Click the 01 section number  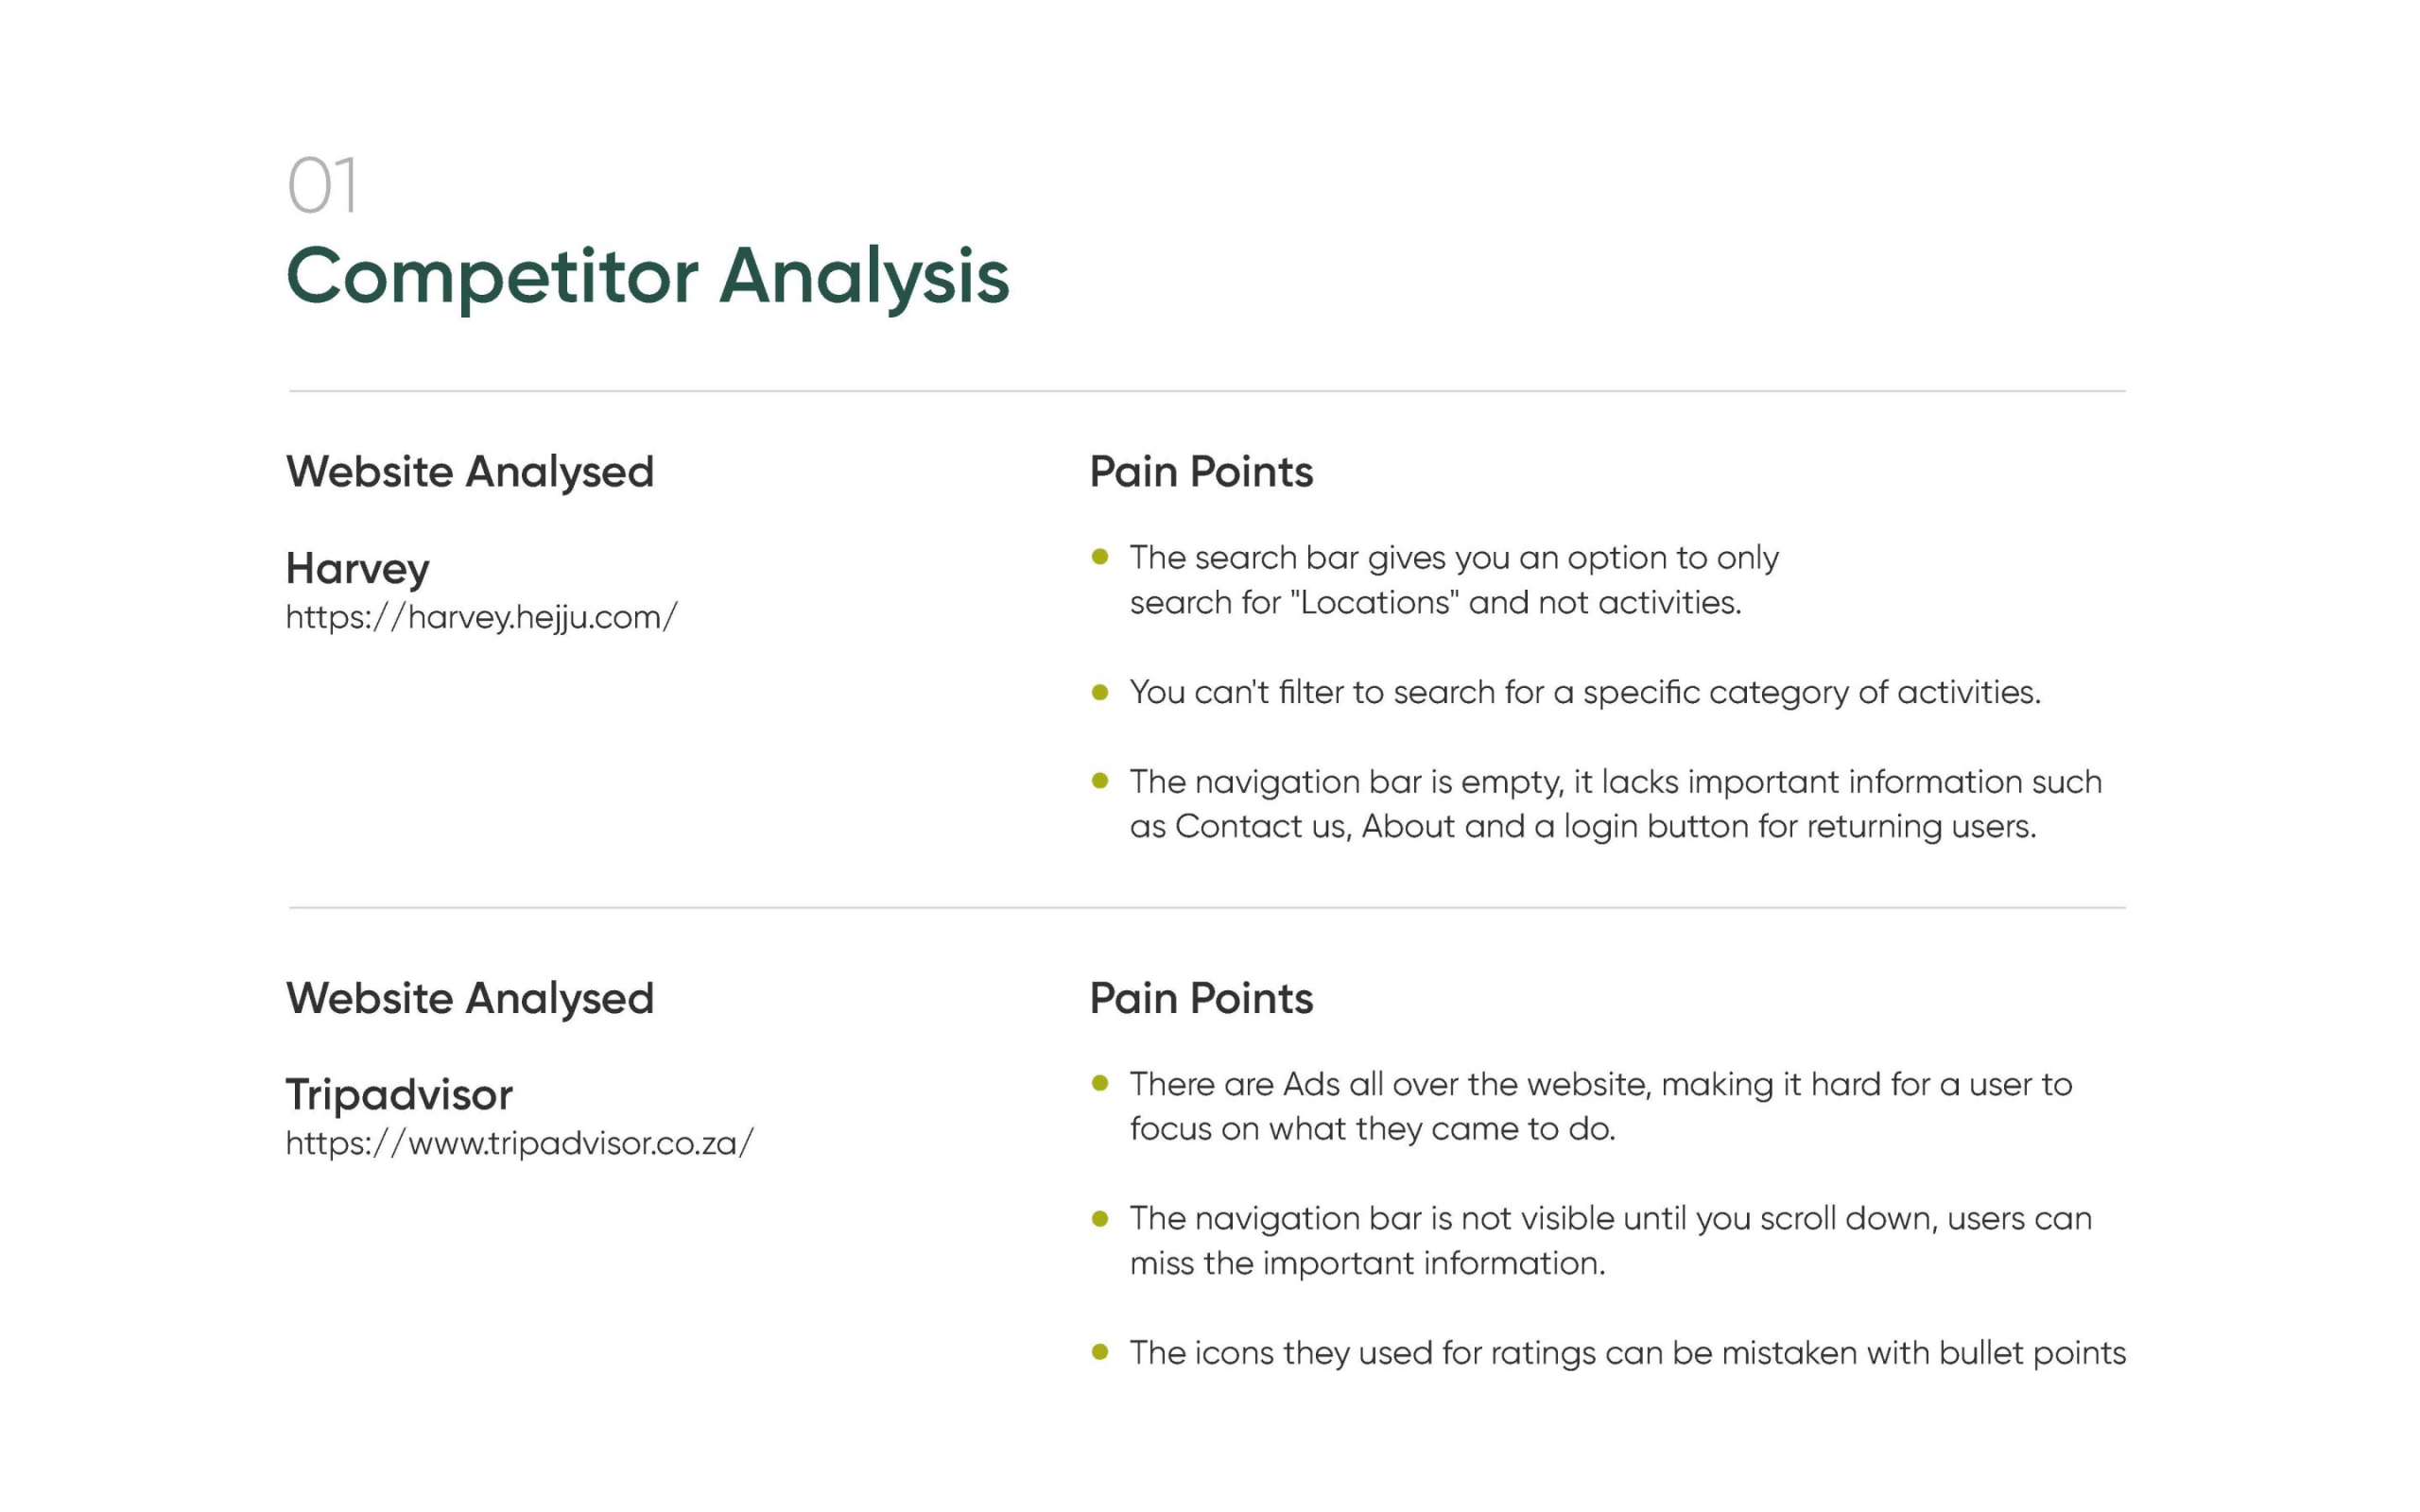pos(321,185)
